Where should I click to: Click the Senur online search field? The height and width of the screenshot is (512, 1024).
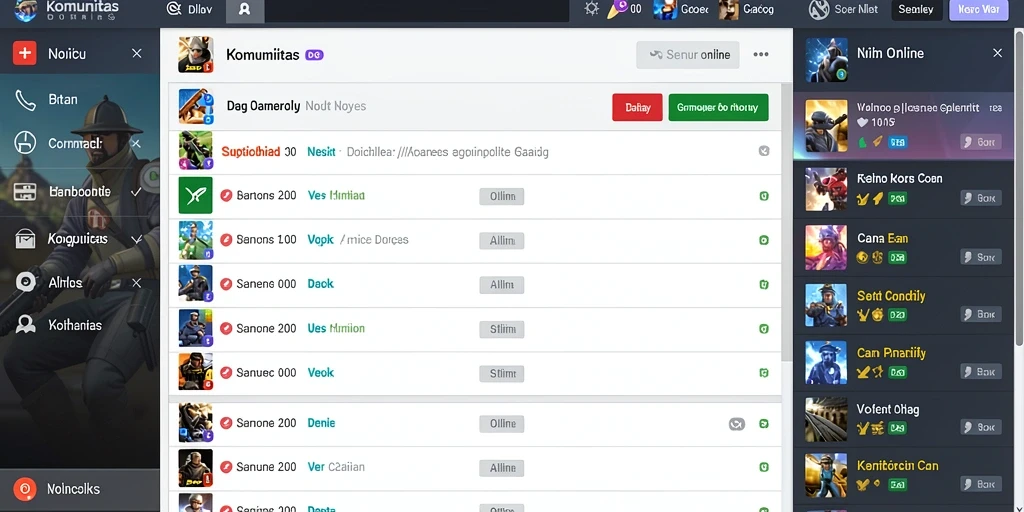tap(688, 55)
